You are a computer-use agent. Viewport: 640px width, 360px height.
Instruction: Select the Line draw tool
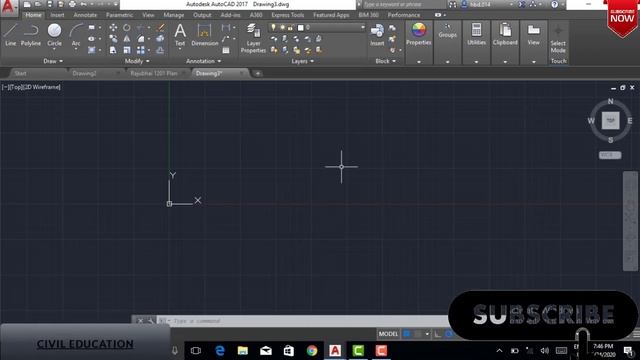point(11,34)
